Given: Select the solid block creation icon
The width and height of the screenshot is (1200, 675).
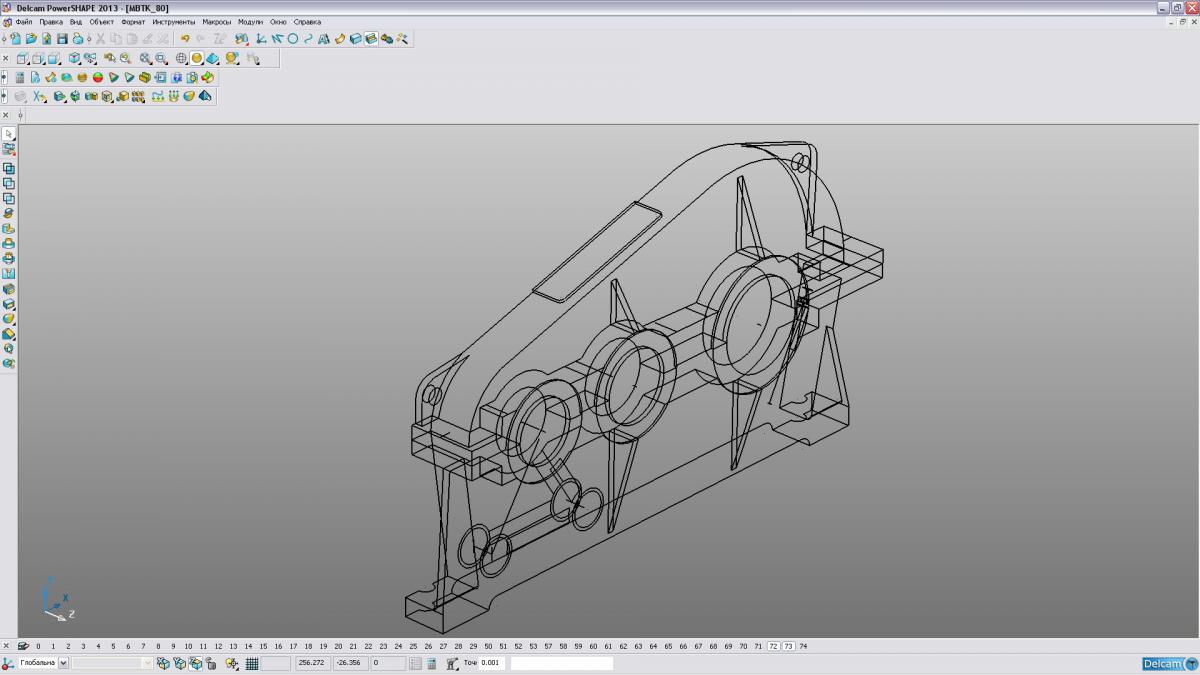Looking at the screenshot, I should coord(355,39).
